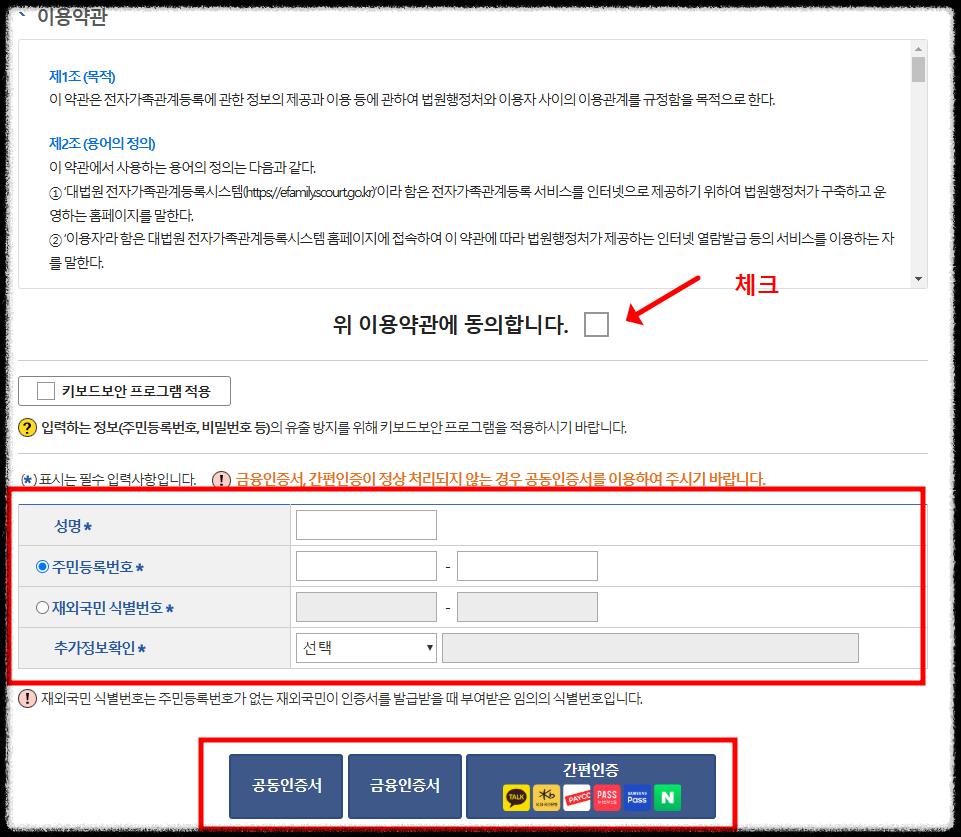This screenshot has height=837, width=961.
Task: Click the orange 금융인증서, 간편인증이 정상 warning text
Action: 500,479
